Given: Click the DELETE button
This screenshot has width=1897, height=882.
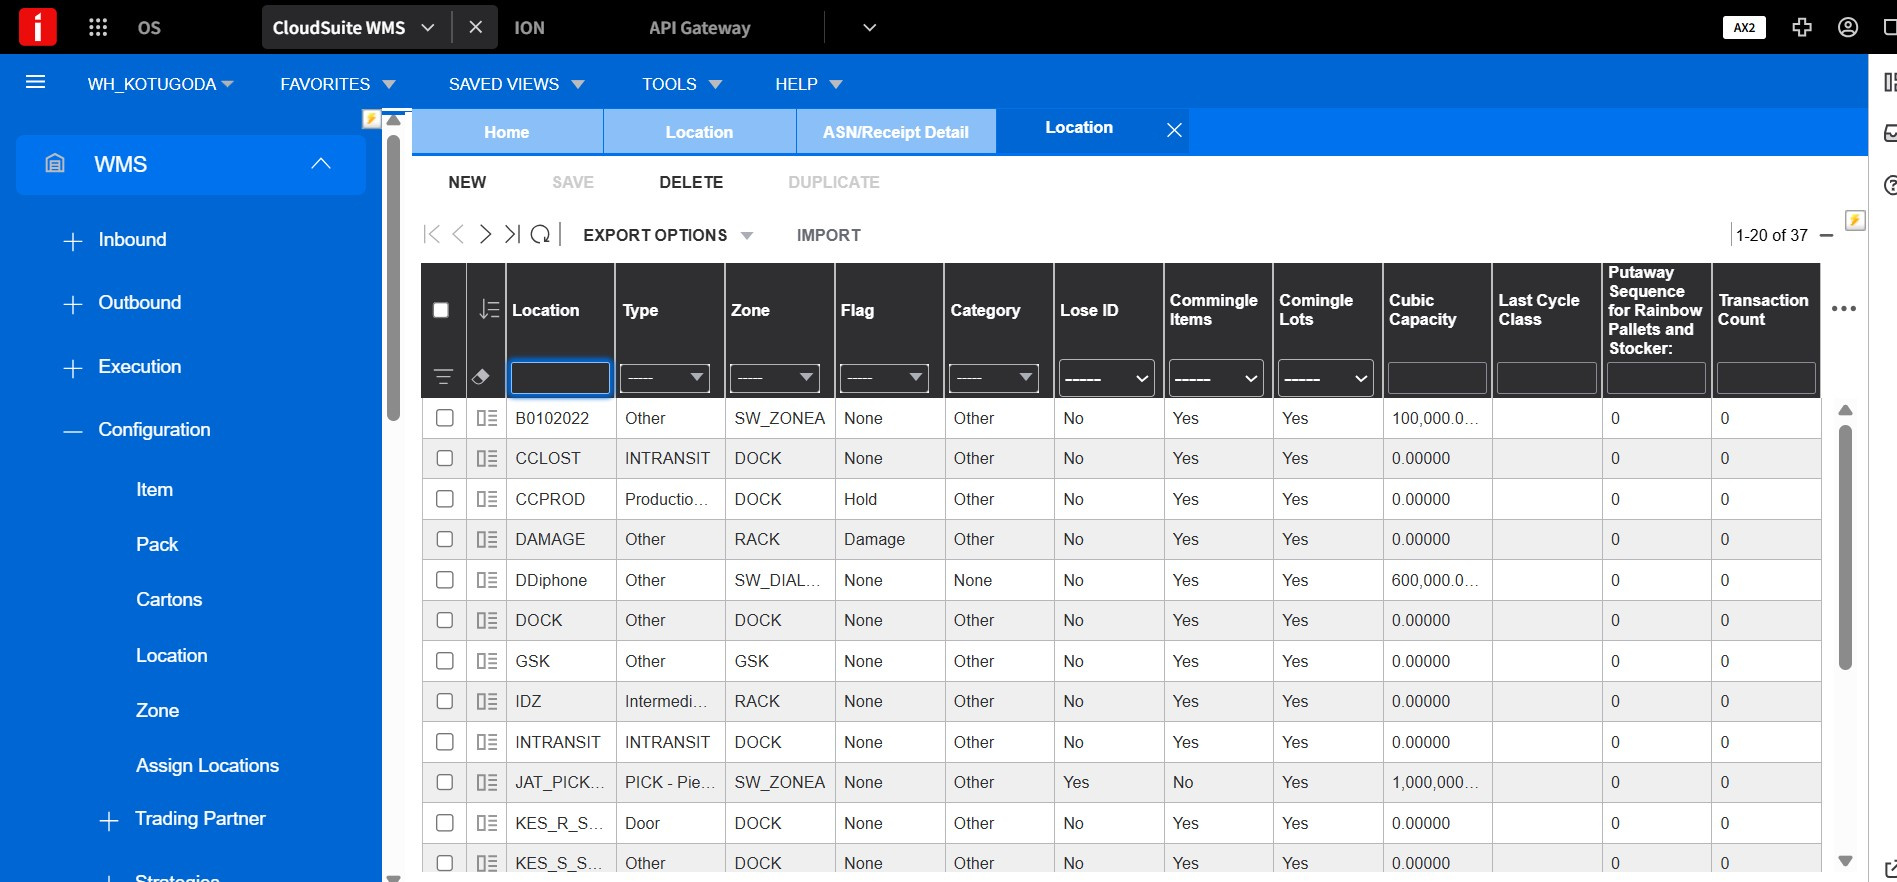Looking at the screenshot, I should [x=691, y=182].
